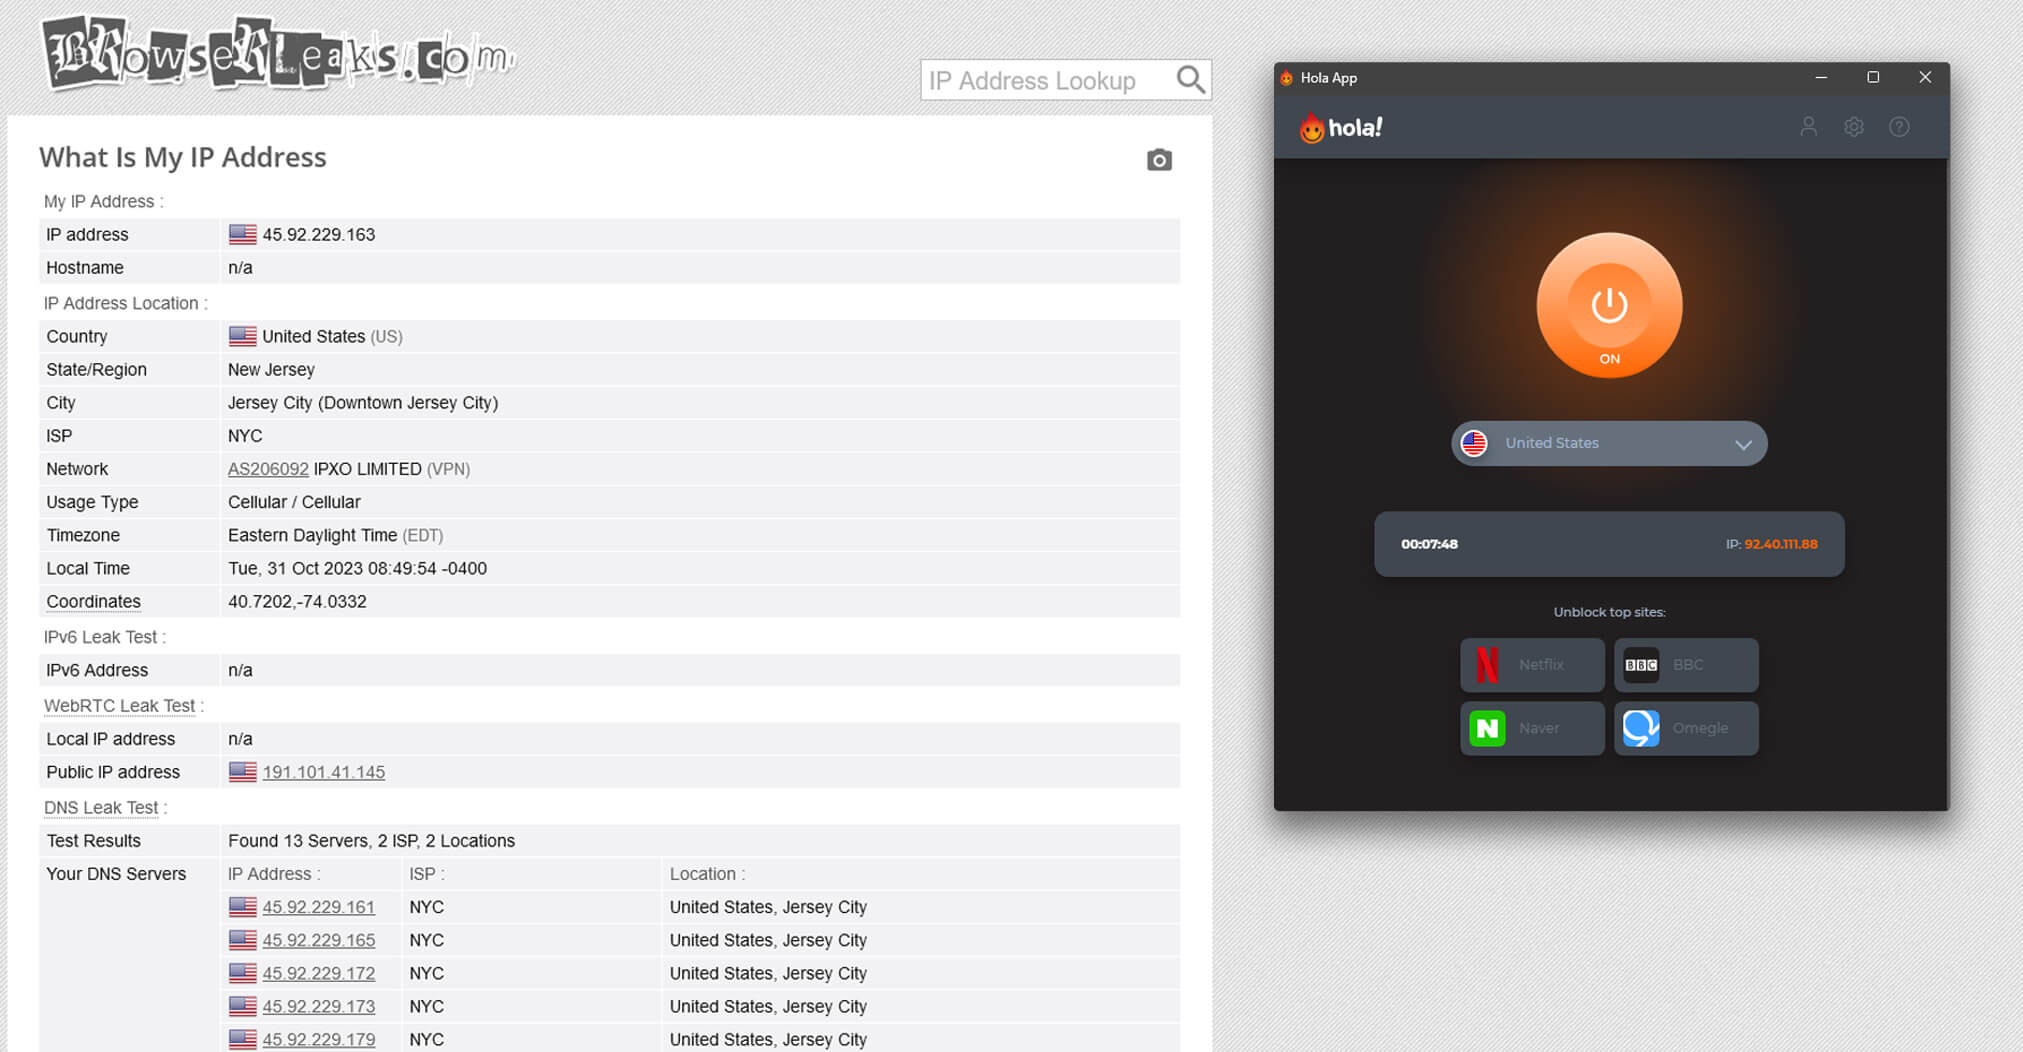Click the IP Address Lookup search field
Image resolution: width=2023 pixels, height=1052 pixels.
(x=1047, y=80)
